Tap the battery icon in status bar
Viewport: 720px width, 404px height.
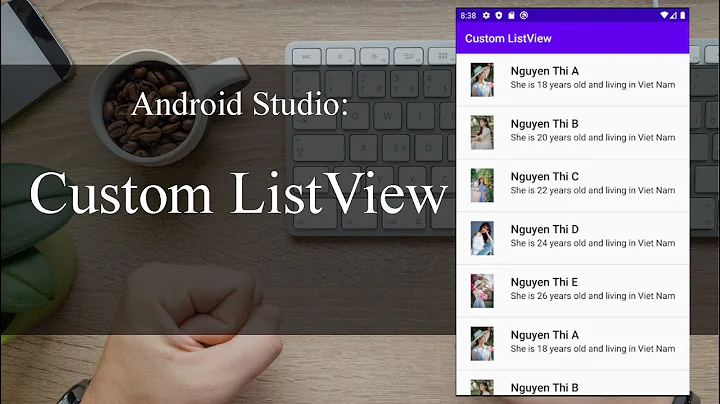pyautogui.click(x=683, y=15)
